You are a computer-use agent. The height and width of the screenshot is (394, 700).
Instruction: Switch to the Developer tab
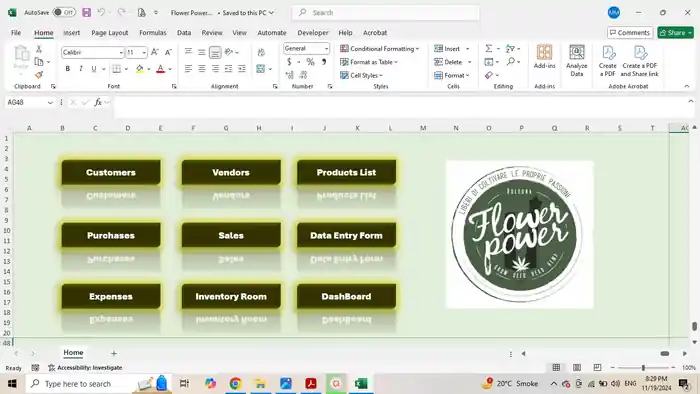313,33
